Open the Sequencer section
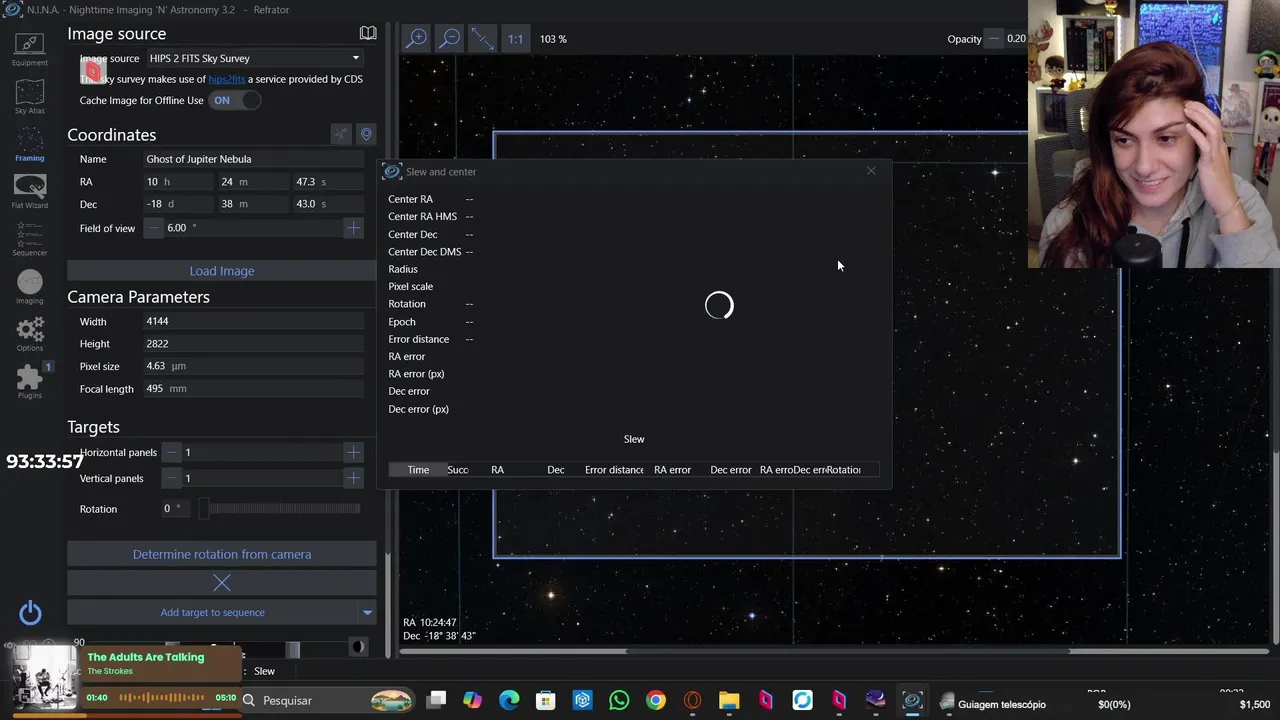Image resolution: width=1280 pixels, height=720 pixels. [x=30, y=239]
